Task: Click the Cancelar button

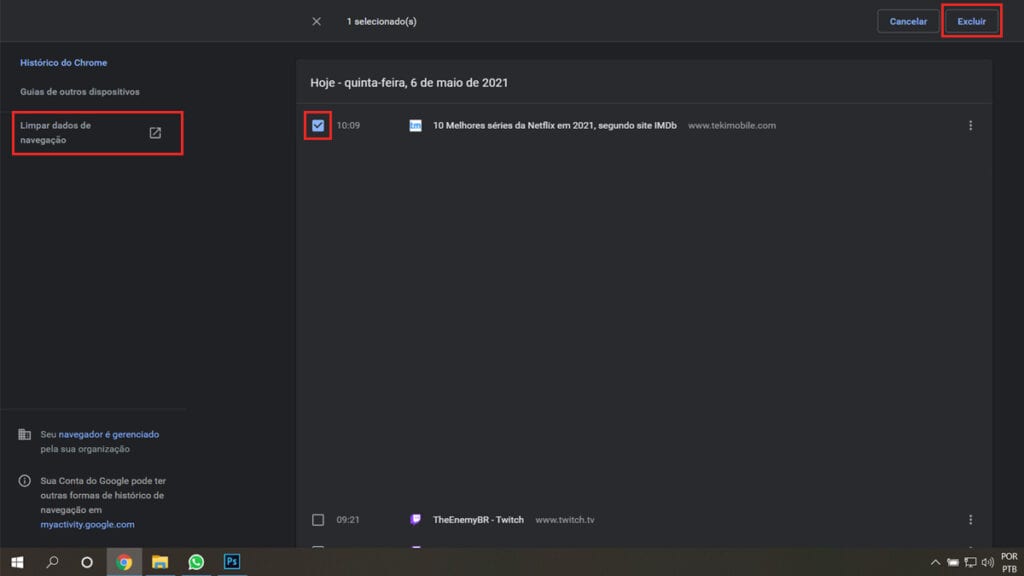Action: pos(908,22)
